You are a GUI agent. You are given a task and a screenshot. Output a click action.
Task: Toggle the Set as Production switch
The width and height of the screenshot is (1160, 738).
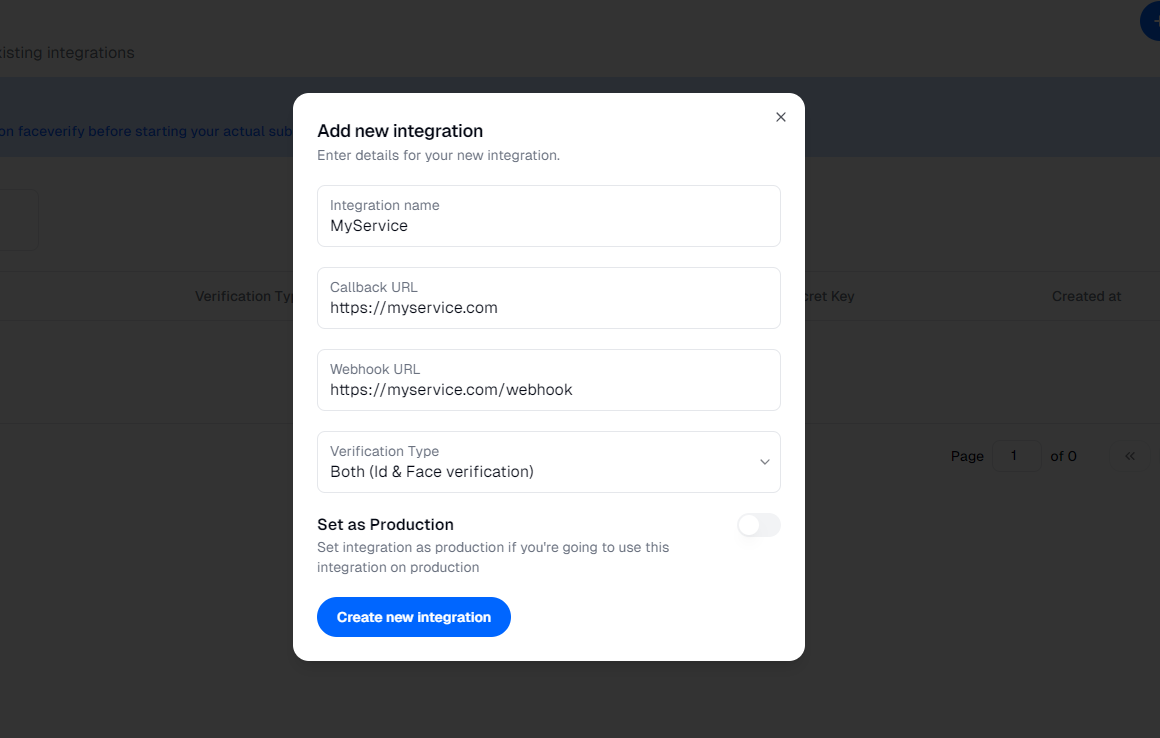758,525
